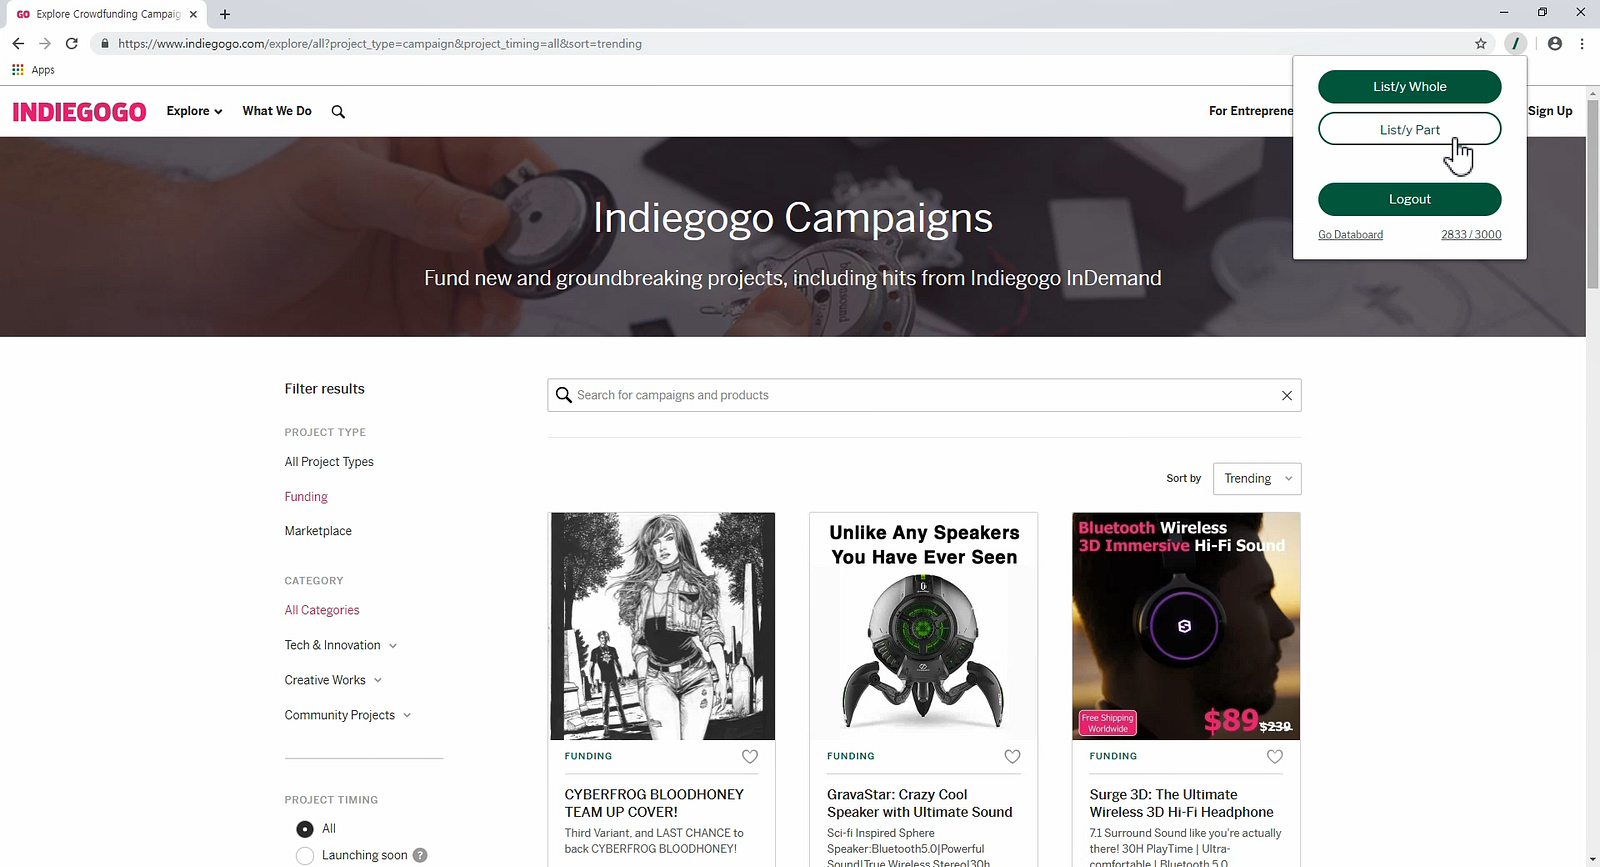Click the For Entrepreneurs header link

(x=1251, y=111)
